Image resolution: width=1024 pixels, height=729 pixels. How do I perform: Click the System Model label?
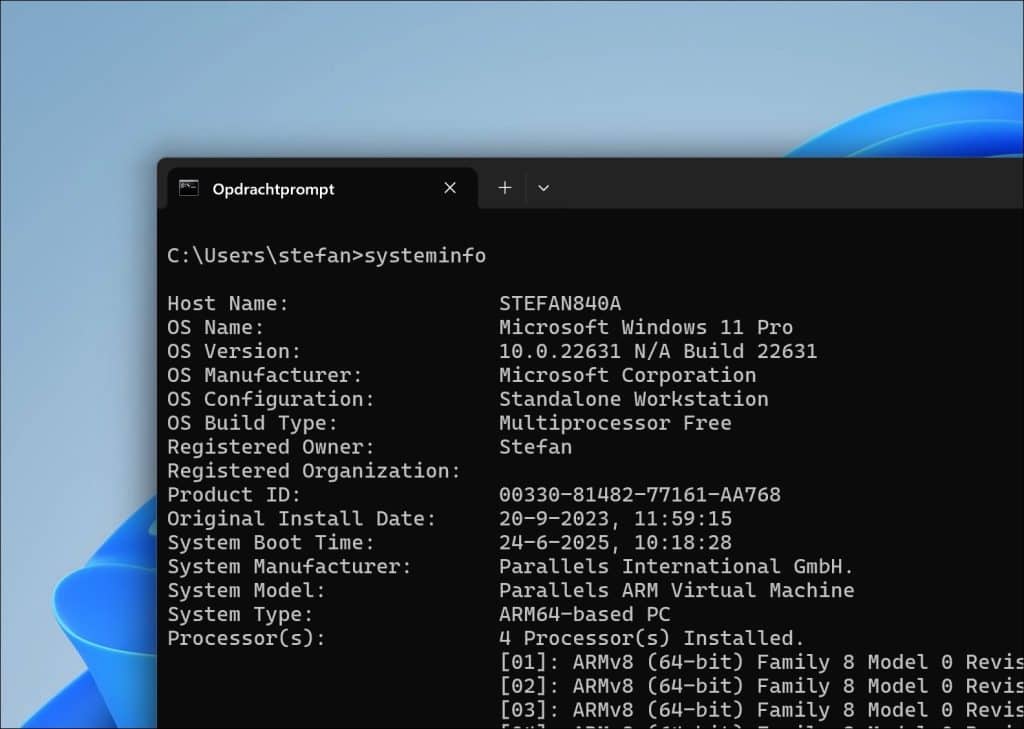(x=246, y=591)
